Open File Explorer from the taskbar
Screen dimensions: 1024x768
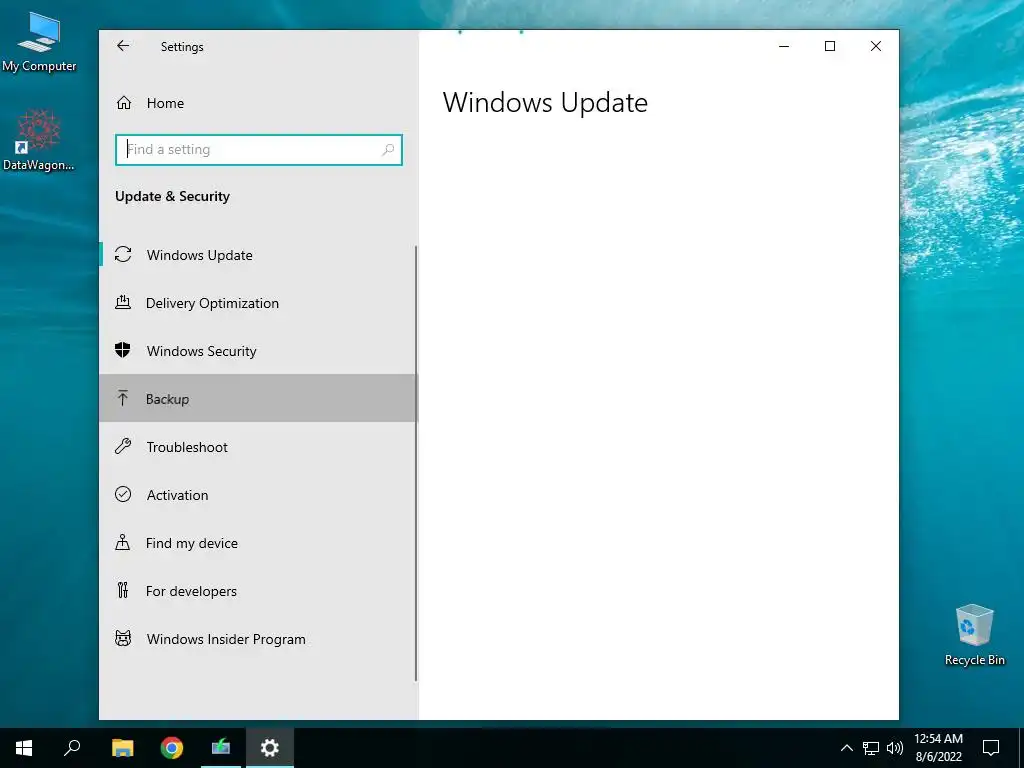coord(122,748)
